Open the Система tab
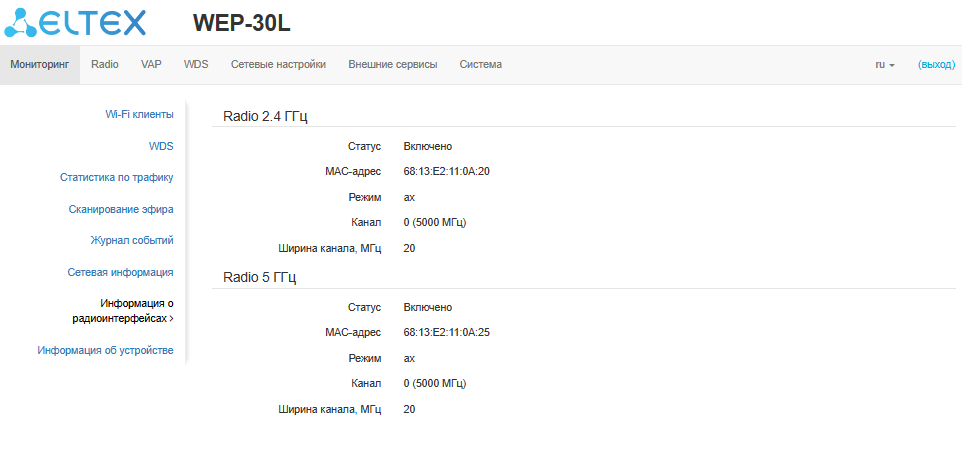 (x=481, y=64)
